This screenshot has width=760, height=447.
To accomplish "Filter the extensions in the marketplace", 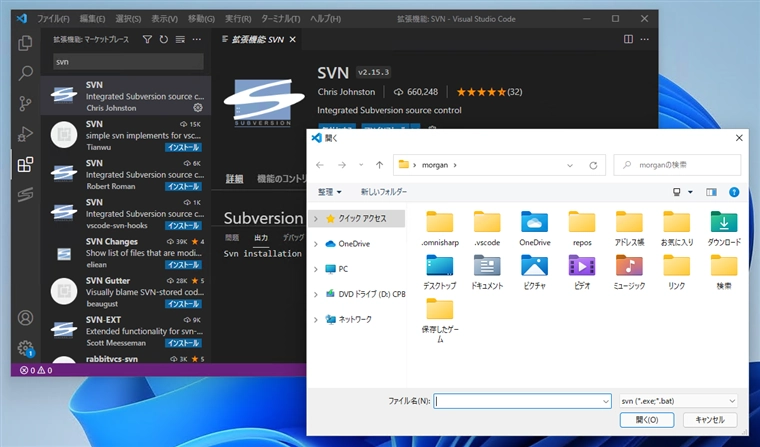I will (x=147, y=39).
